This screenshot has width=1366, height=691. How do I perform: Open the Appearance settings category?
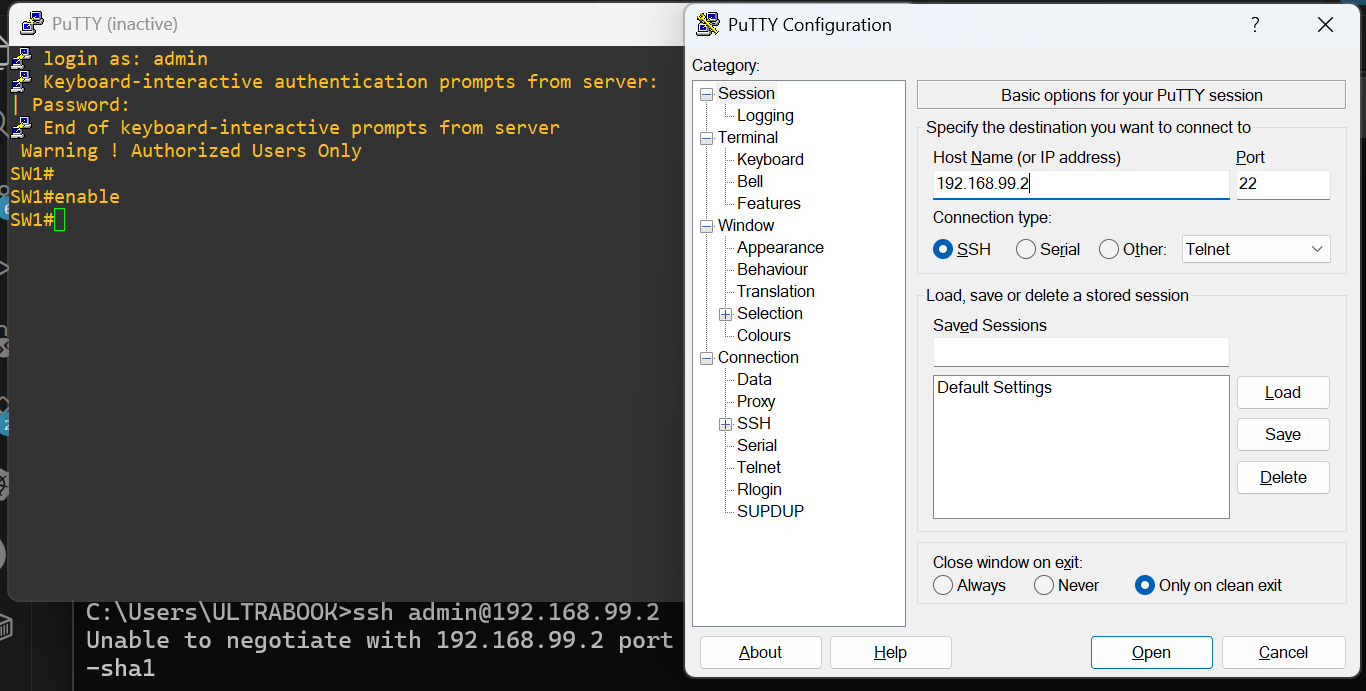(x=780, y=248)
